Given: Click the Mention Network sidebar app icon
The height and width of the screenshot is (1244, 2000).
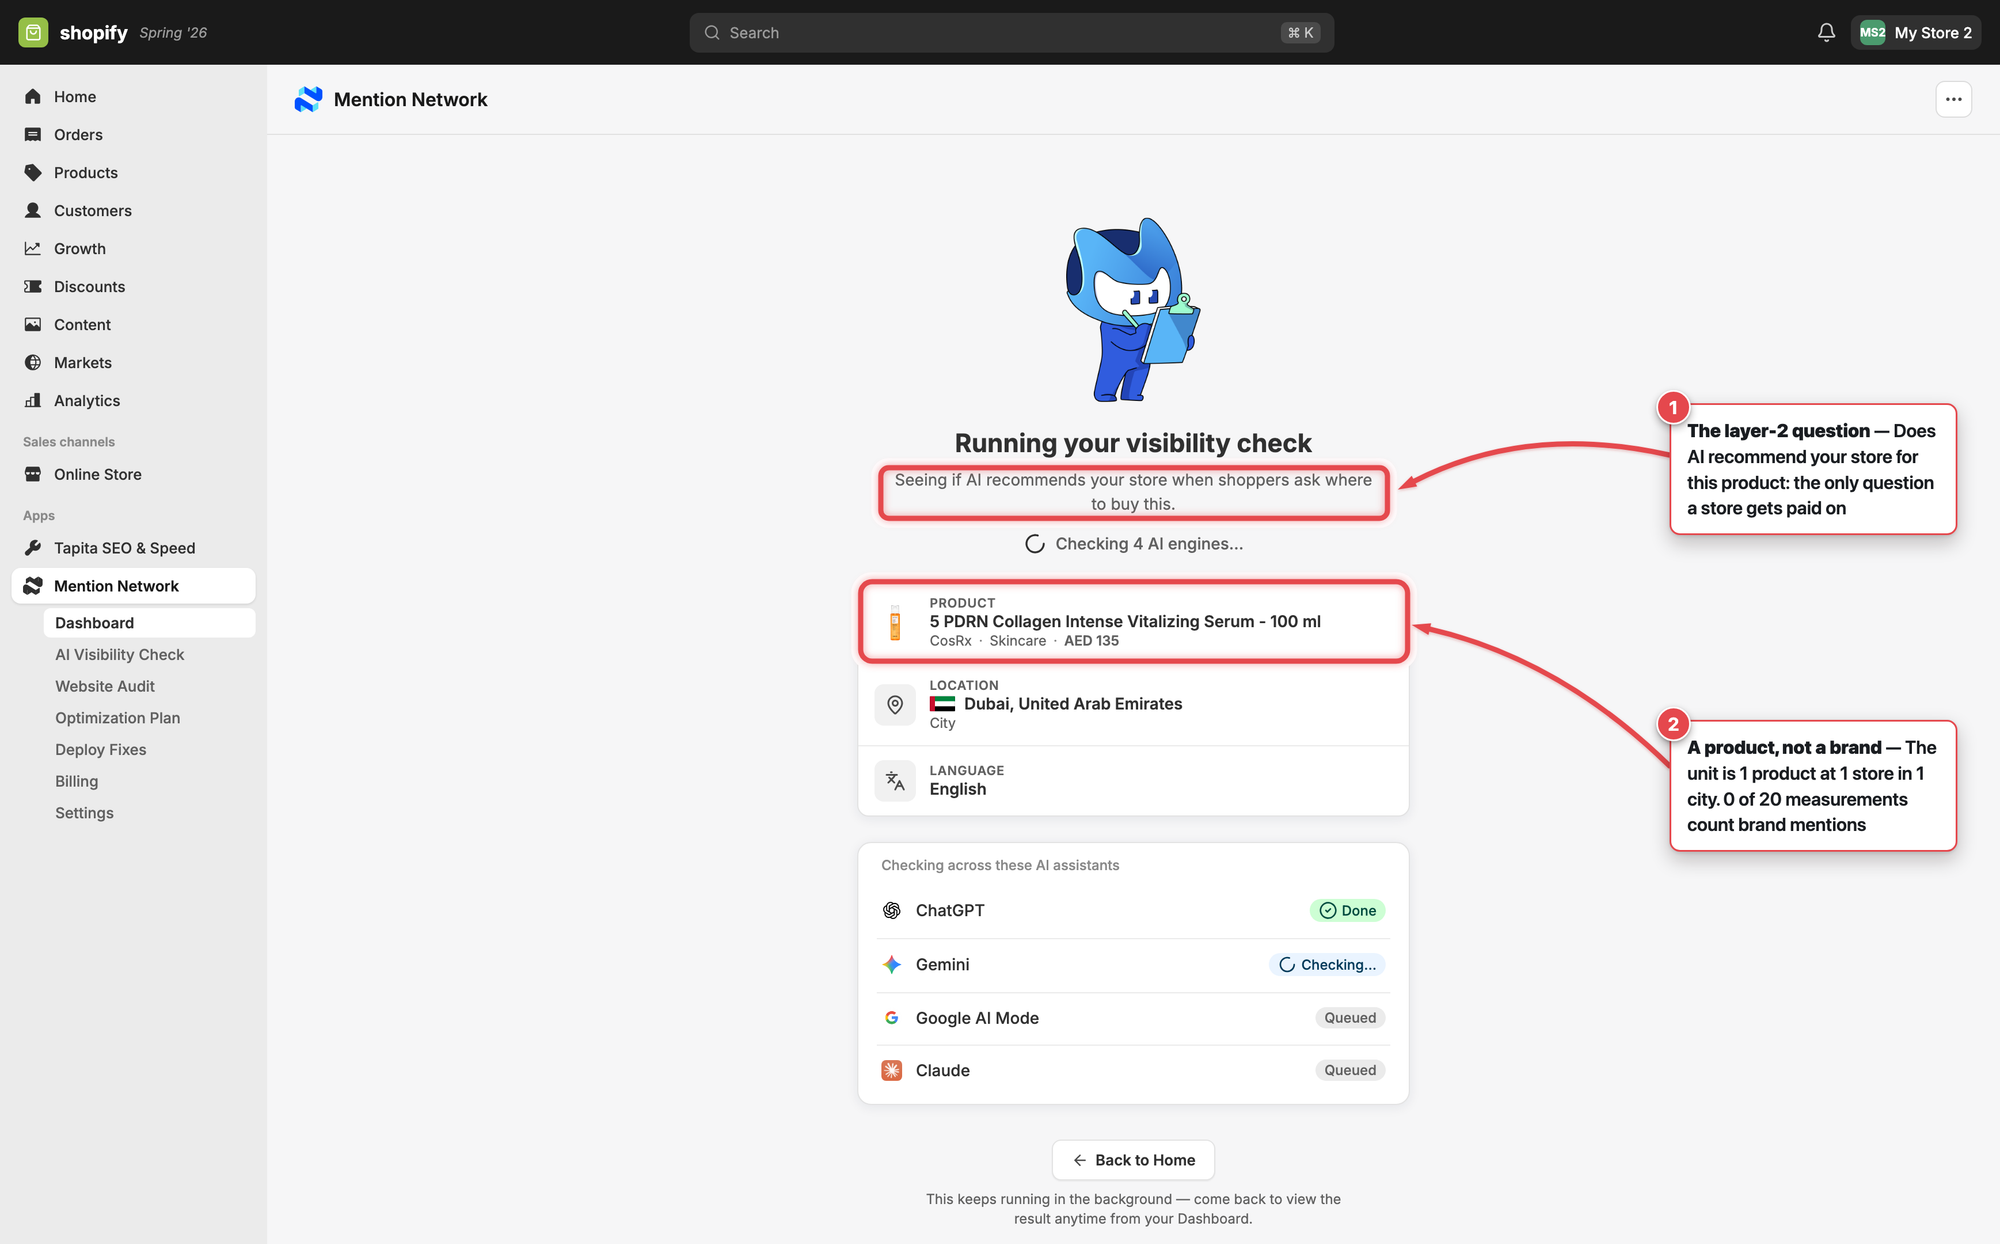Looking at the screenshot, I should 33,586.
